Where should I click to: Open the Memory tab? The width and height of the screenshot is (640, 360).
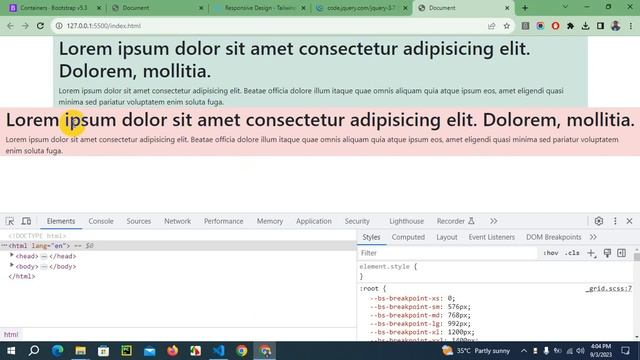(270, 221)
